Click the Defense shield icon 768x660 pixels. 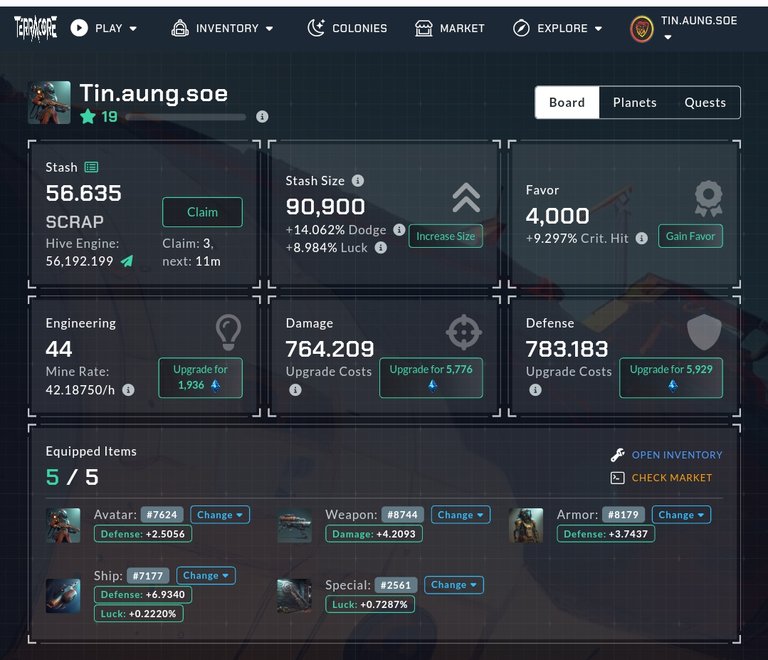tap(704, 332)
